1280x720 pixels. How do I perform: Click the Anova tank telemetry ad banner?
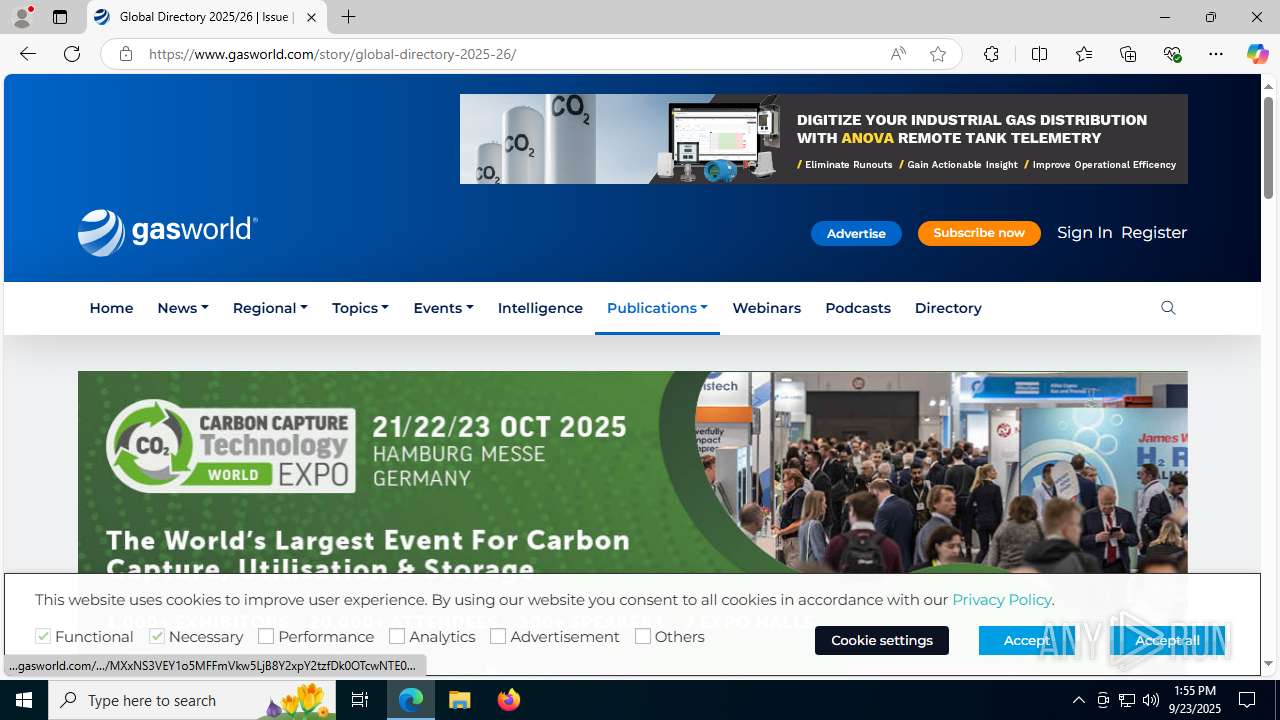coord(824,139)
